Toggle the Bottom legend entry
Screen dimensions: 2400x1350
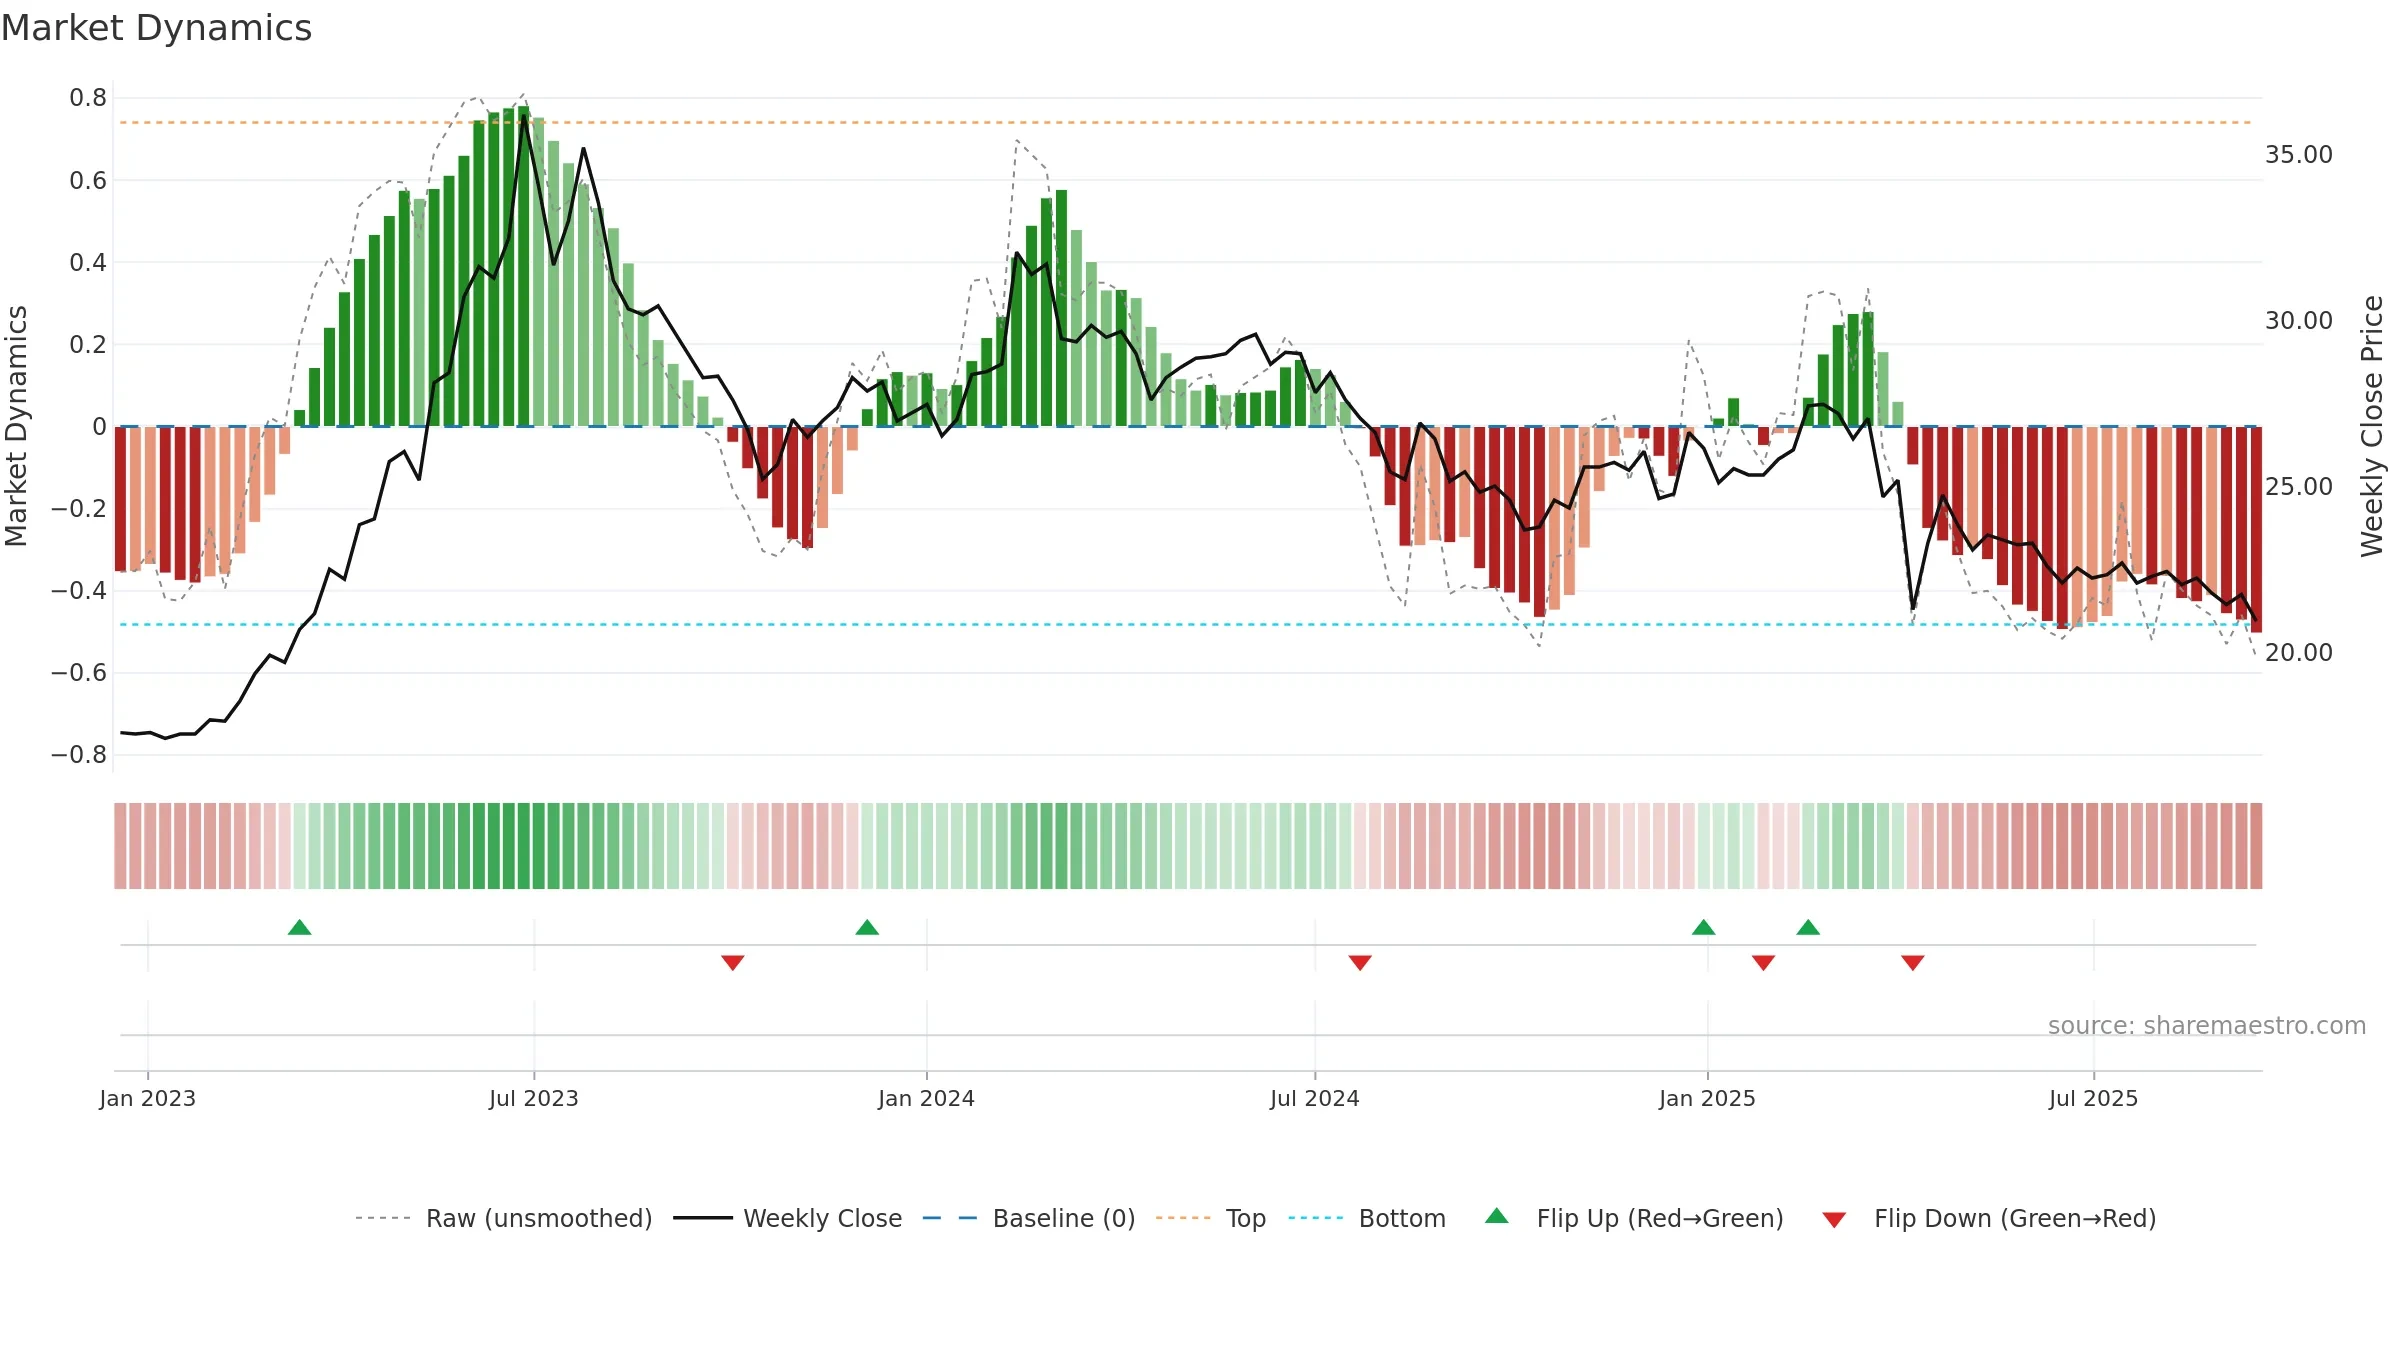pyautogui.click(x=1367, y=1218)
